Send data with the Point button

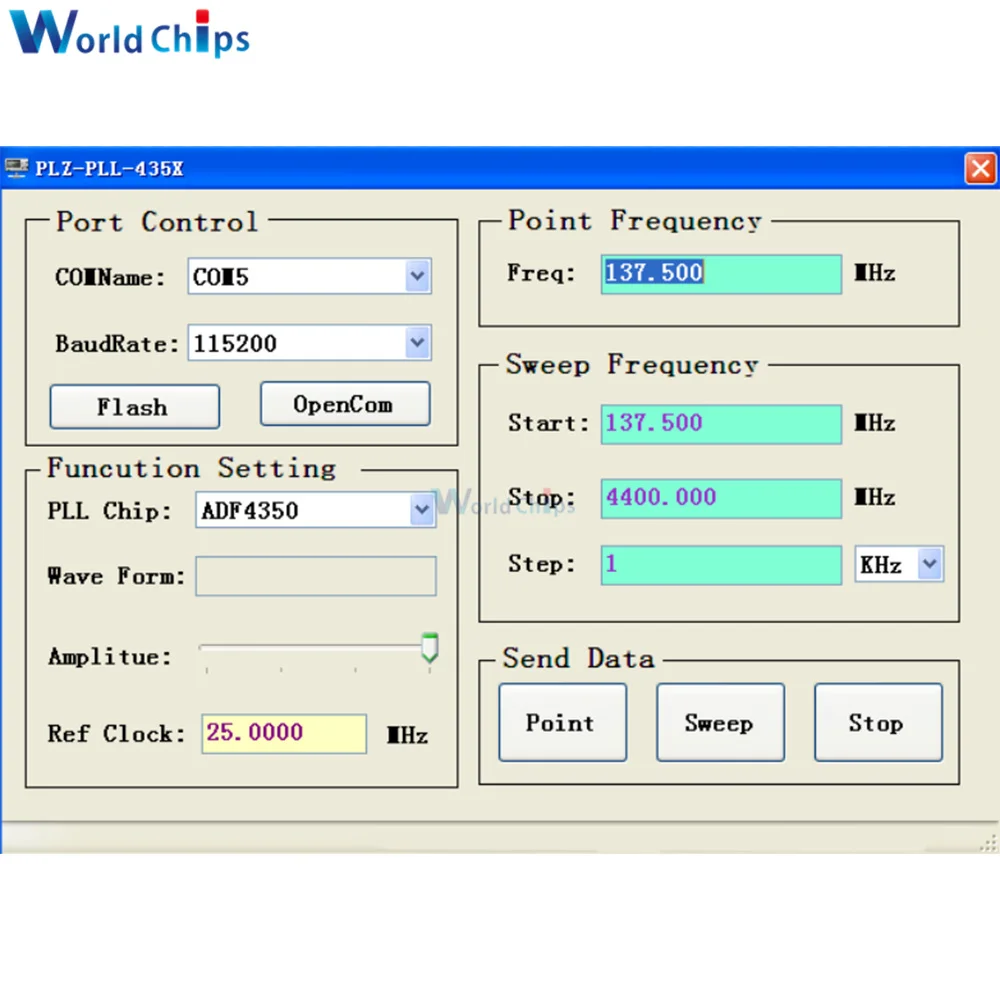[562, 723]
